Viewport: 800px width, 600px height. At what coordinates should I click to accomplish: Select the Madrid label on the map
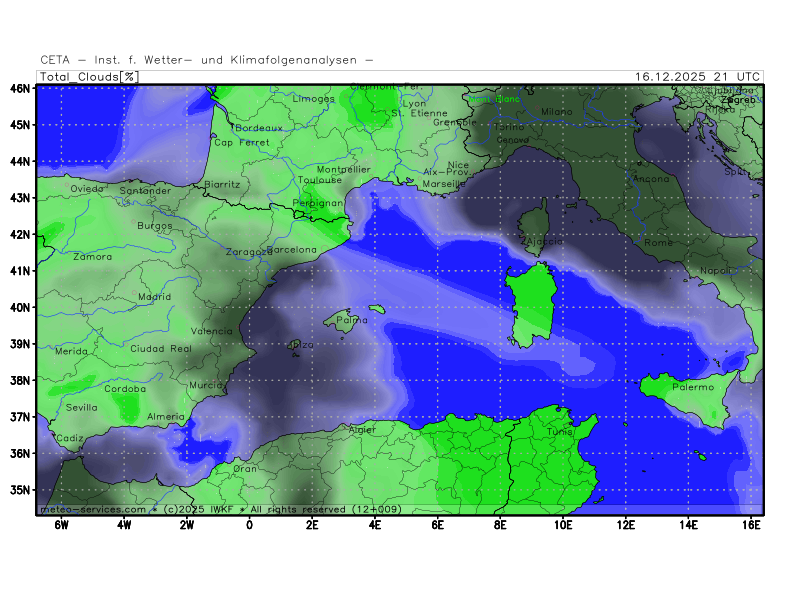click(154, 297)
